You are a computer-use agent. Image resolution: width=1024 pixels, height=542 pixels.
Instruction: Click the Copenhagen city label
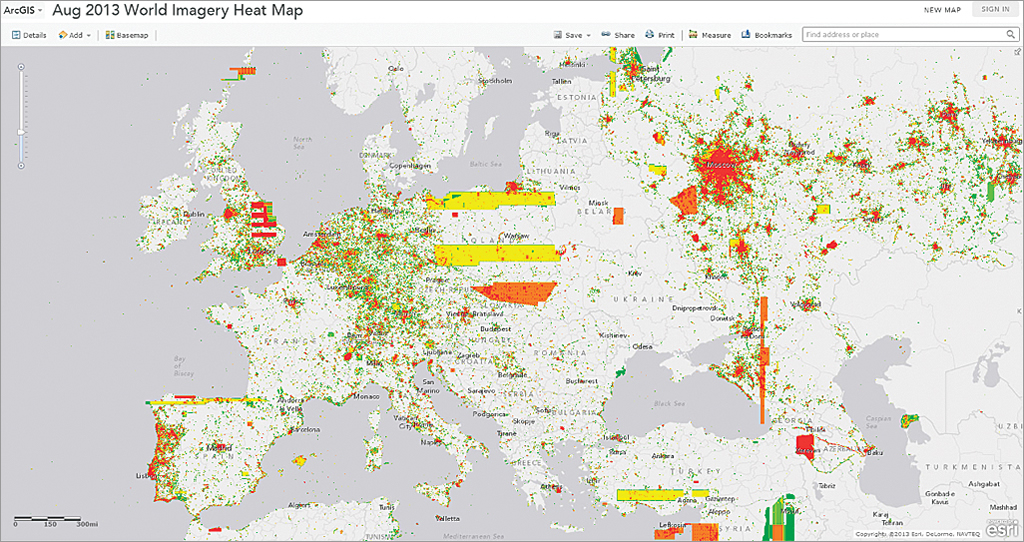coord(410,166)
